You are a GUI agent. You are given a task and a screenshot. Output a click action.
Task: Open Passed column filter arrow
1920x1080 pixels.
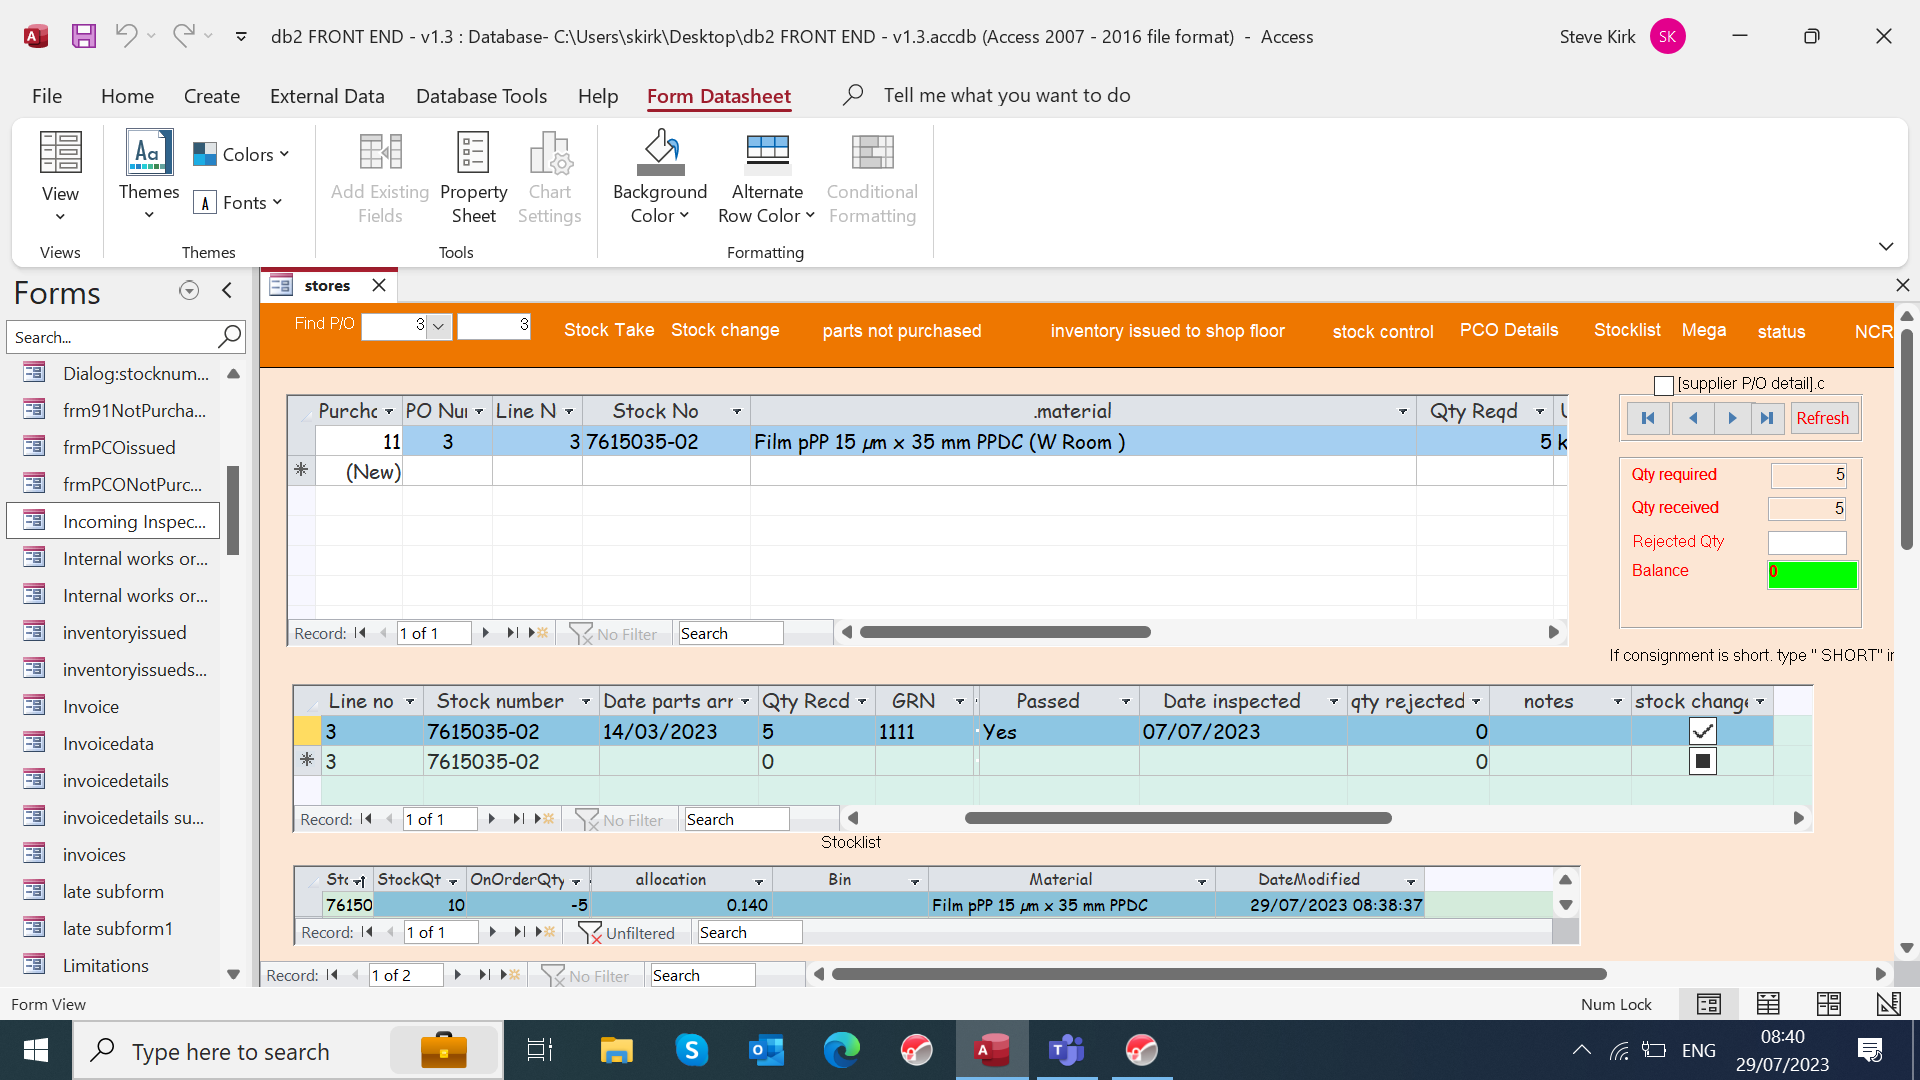(1126, 702)
